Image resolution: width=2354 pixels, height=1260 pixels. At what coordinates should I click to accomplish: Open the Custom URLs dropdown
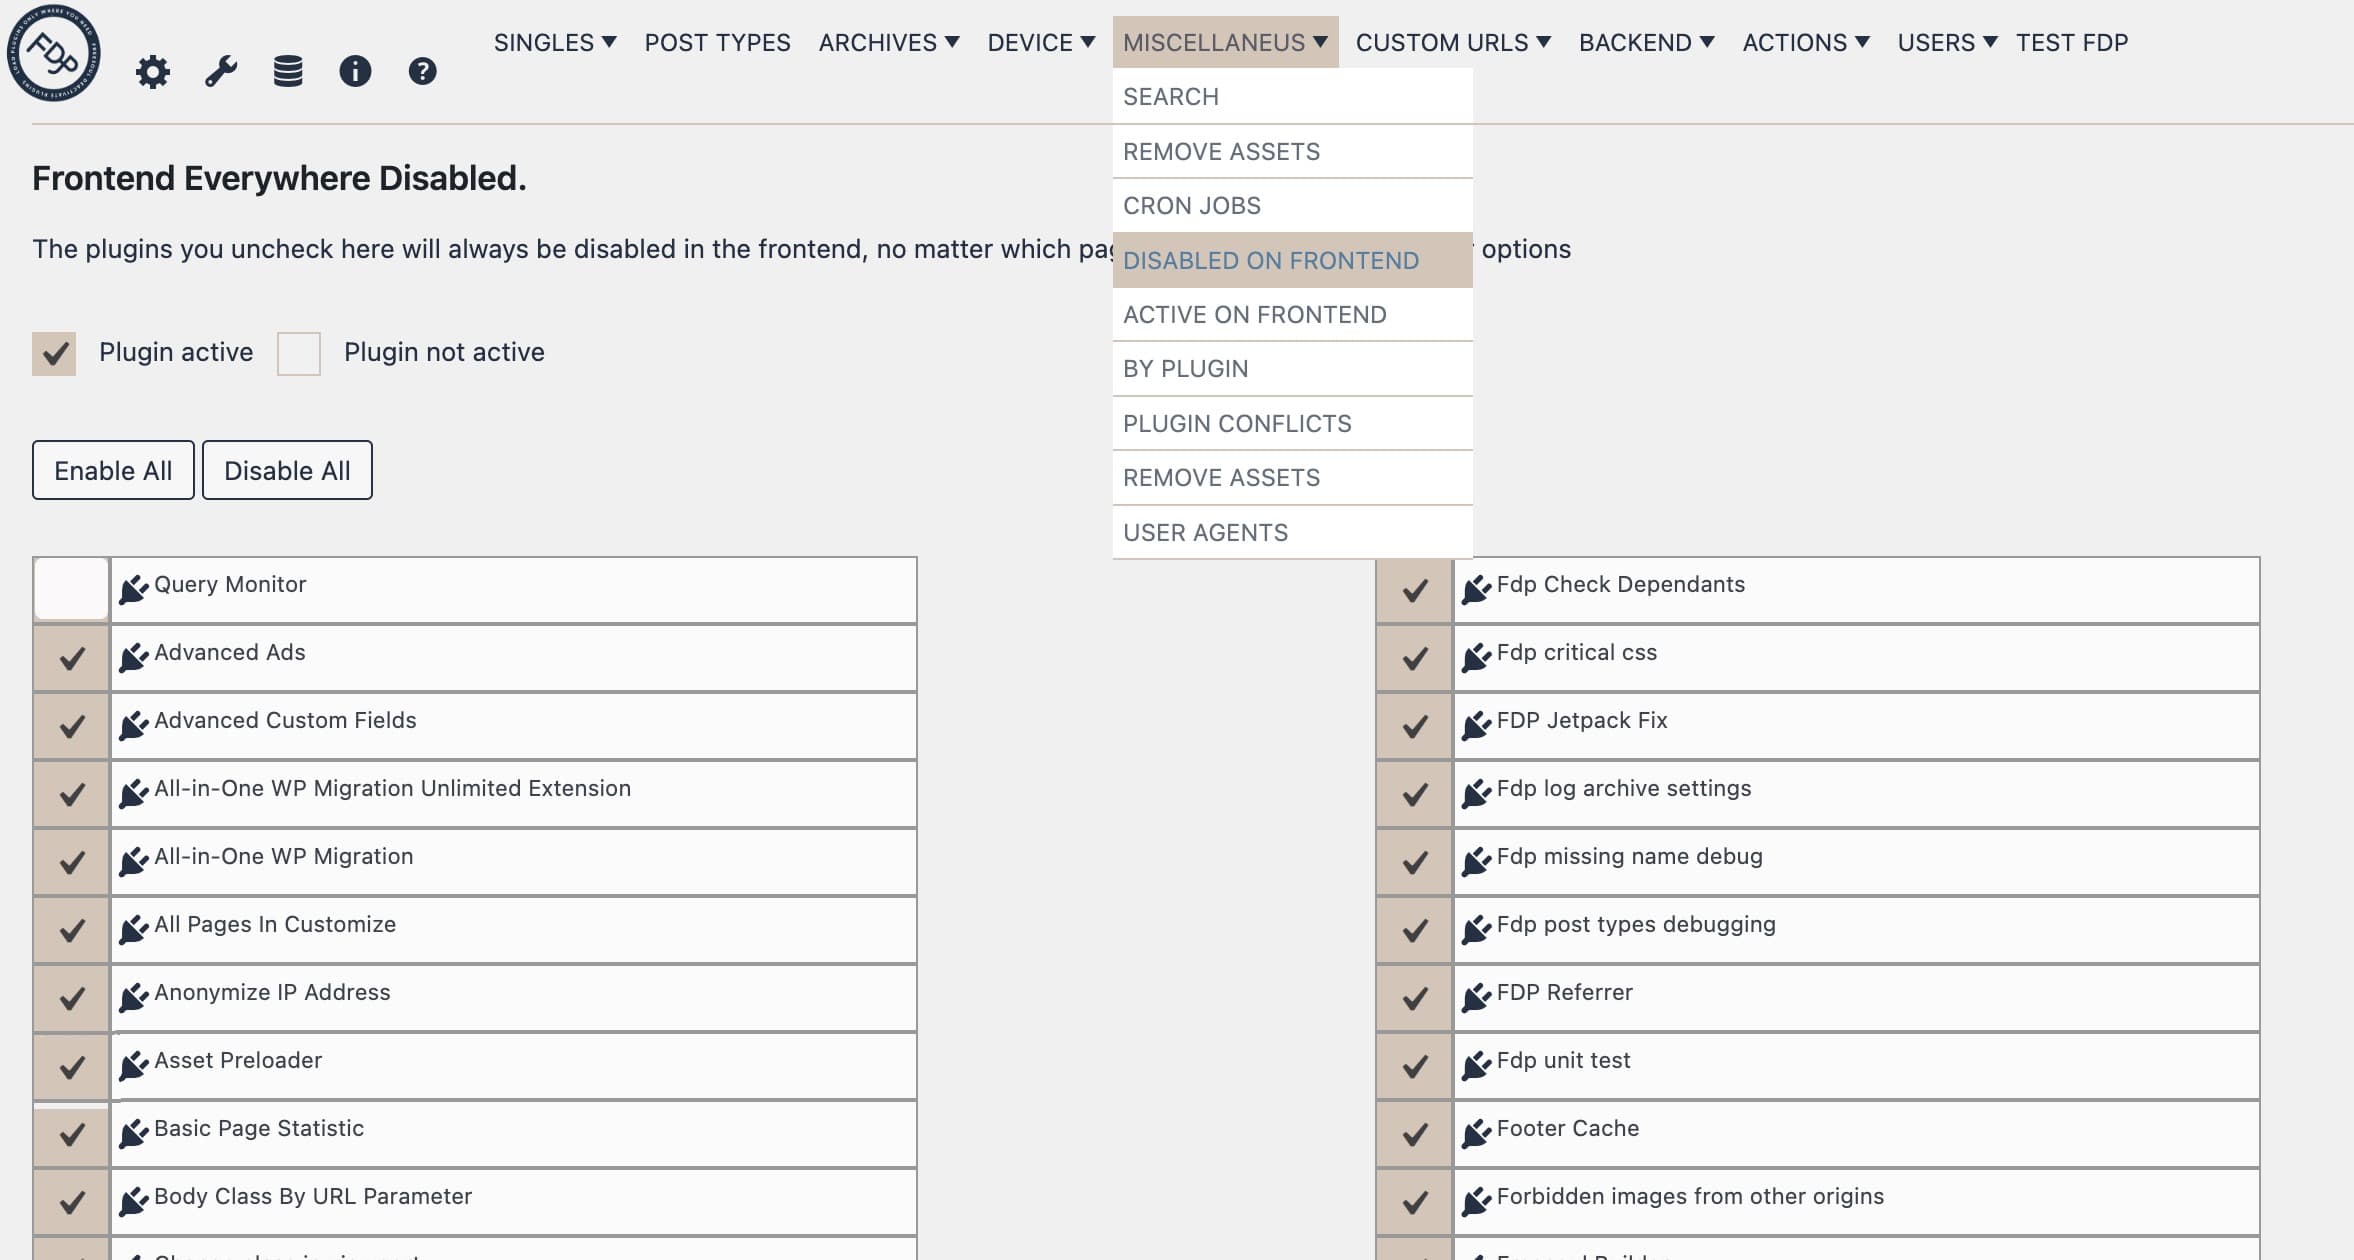1452,43
